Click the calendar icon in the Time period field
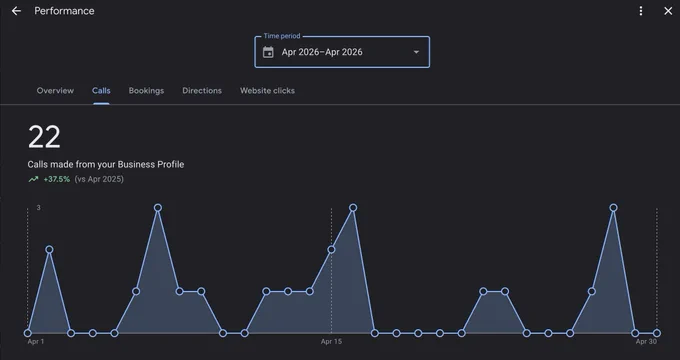The height and width of the screenshot is (360, 680). tap(268, 52)
